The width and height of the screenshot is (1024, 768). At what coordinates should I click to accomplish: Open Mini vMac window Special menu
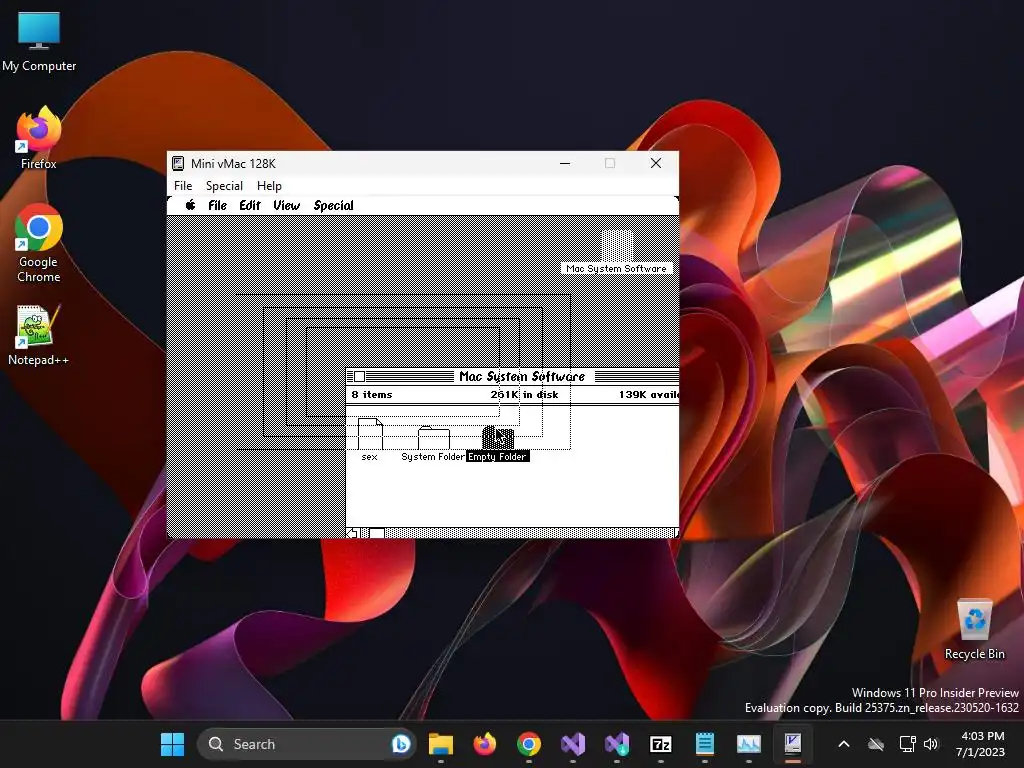click(x=224, y=185)
